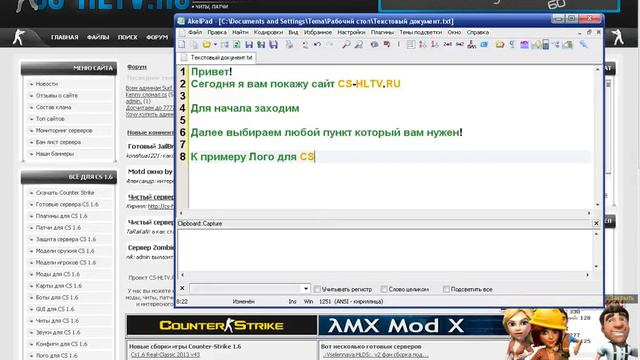Click the light bulb toolbar icon
Viewport: 640px width, 360px height.
click(537, 44)
